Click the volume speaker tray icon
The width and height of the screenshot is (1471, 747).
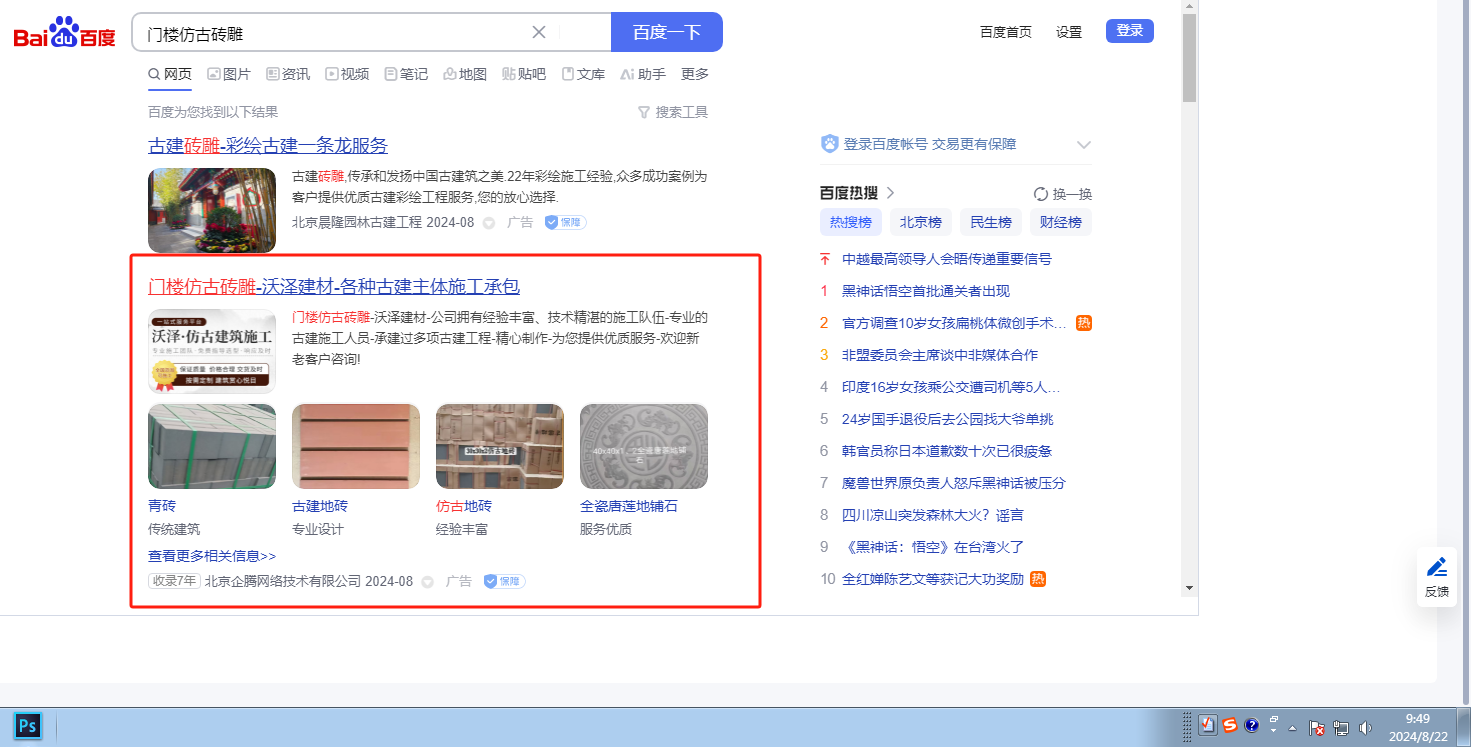(x=1366, y=727)
